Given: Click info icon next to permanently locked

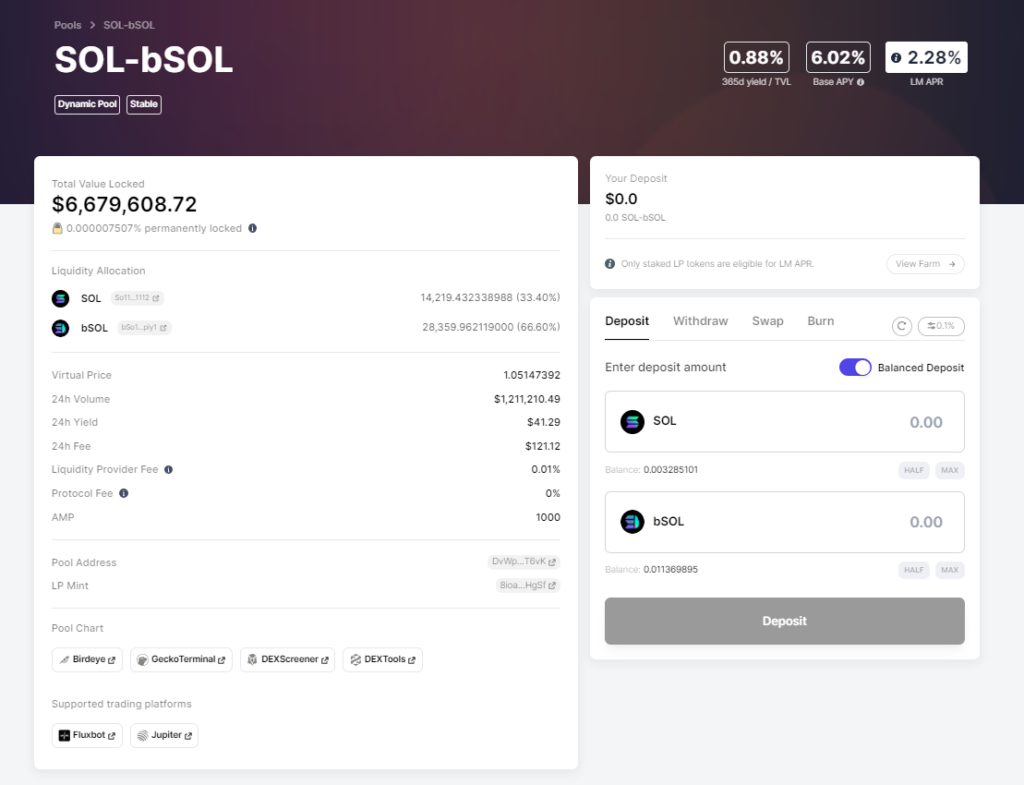Looking at the screenshot, I should click(252, 228).
